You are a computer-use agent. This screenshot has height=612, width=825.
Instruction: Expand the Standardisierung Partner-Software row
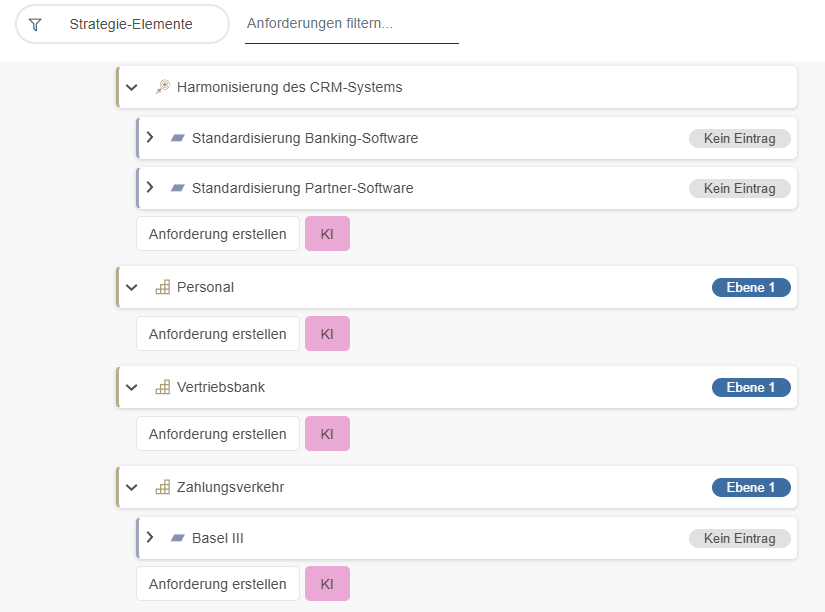[150, 188]
